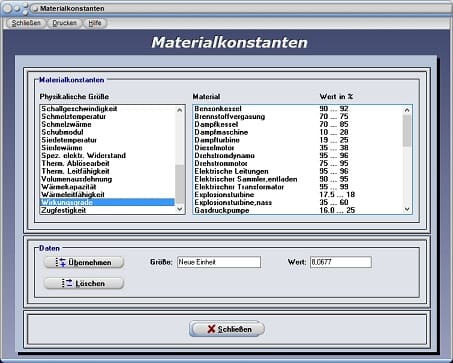Select the Dieselmotor material row
This screenshot has width=453, height=363.
point(298,148)
